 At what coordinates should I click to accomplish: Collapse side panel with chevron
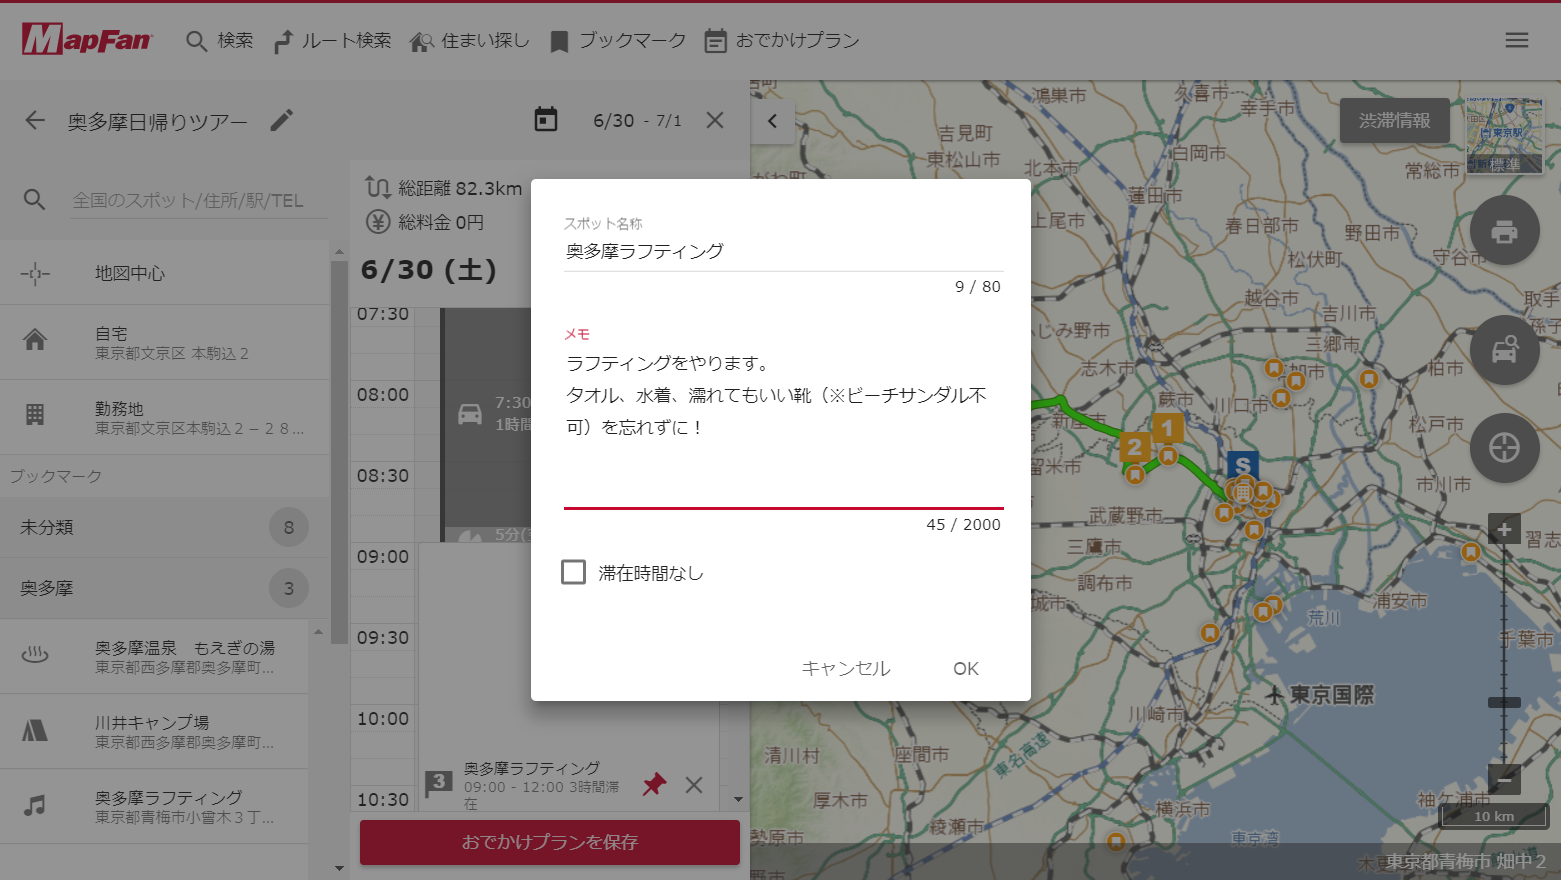(x=772, y=121)
